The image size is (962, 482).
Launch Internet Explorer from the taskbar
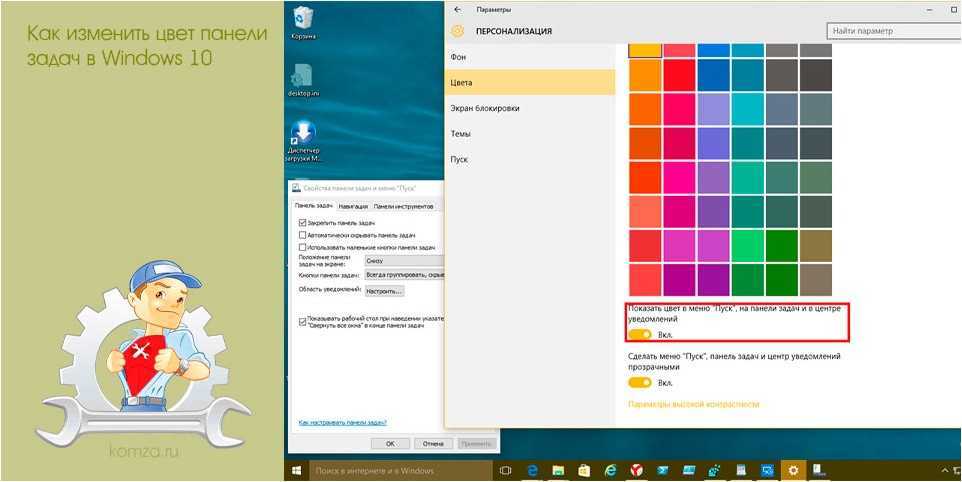pos(610,470)
